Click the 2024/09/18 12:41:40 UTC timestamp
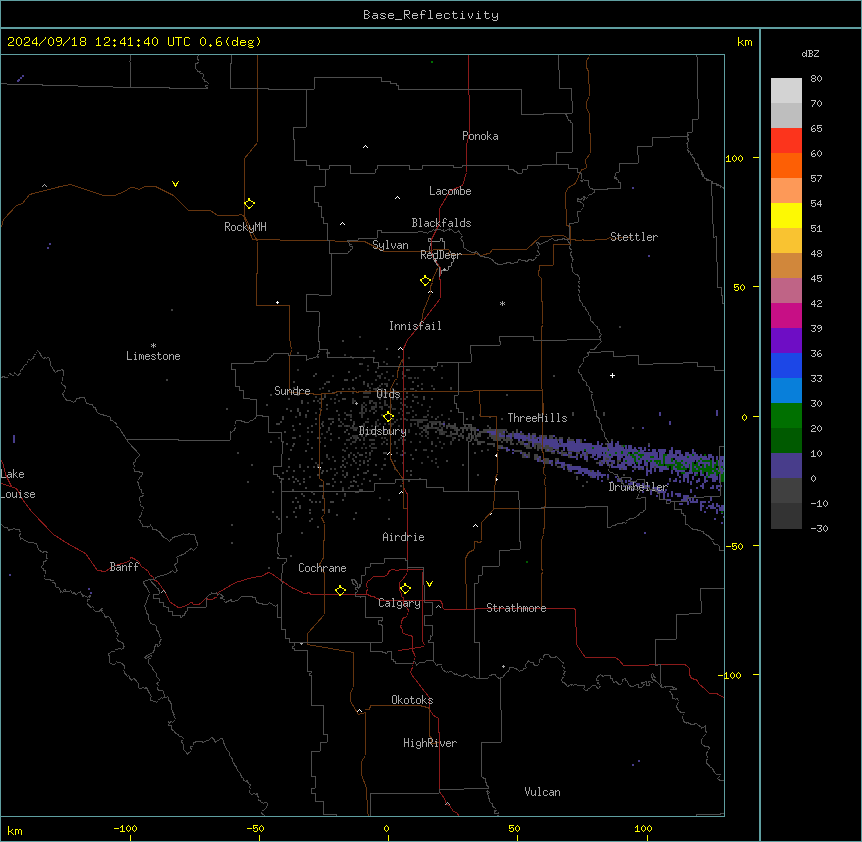 [x=98, y=42]
